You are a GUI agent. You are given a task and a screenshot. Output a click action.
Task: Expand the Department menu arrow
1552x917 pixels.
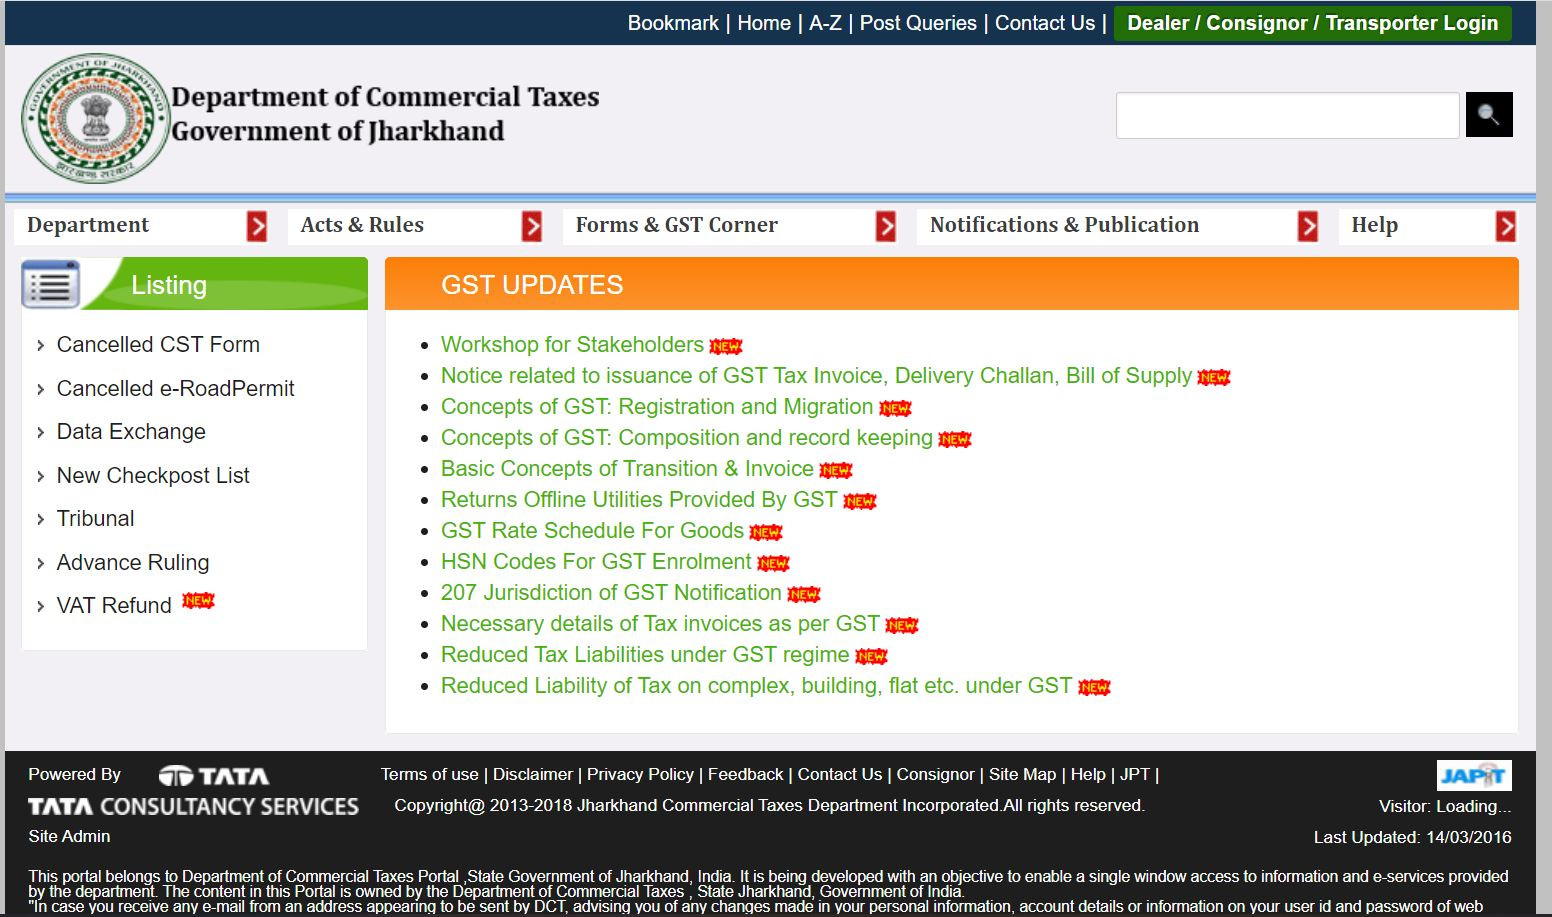[257, 226]
